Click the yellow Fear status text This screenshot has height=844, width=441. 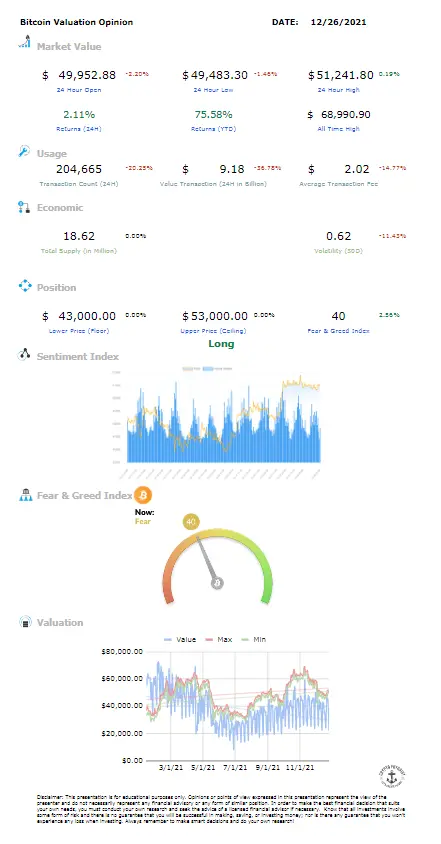143,521
